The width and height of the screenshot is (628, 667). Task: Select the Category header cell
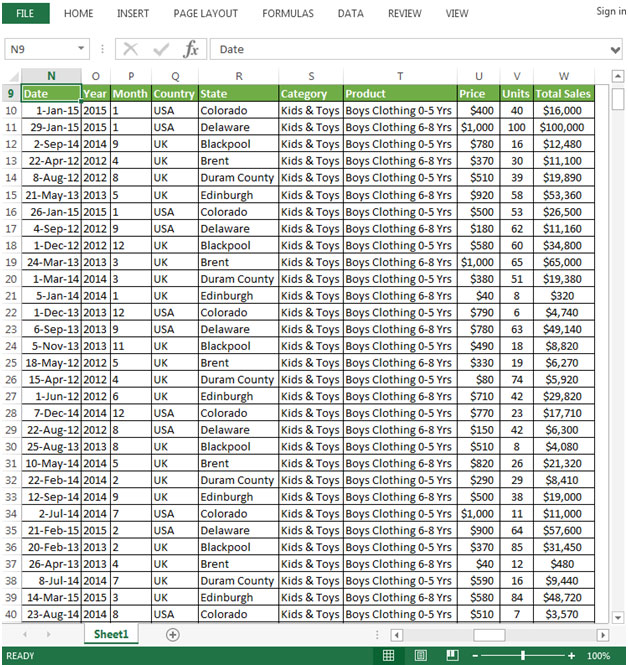coord(311,94)
